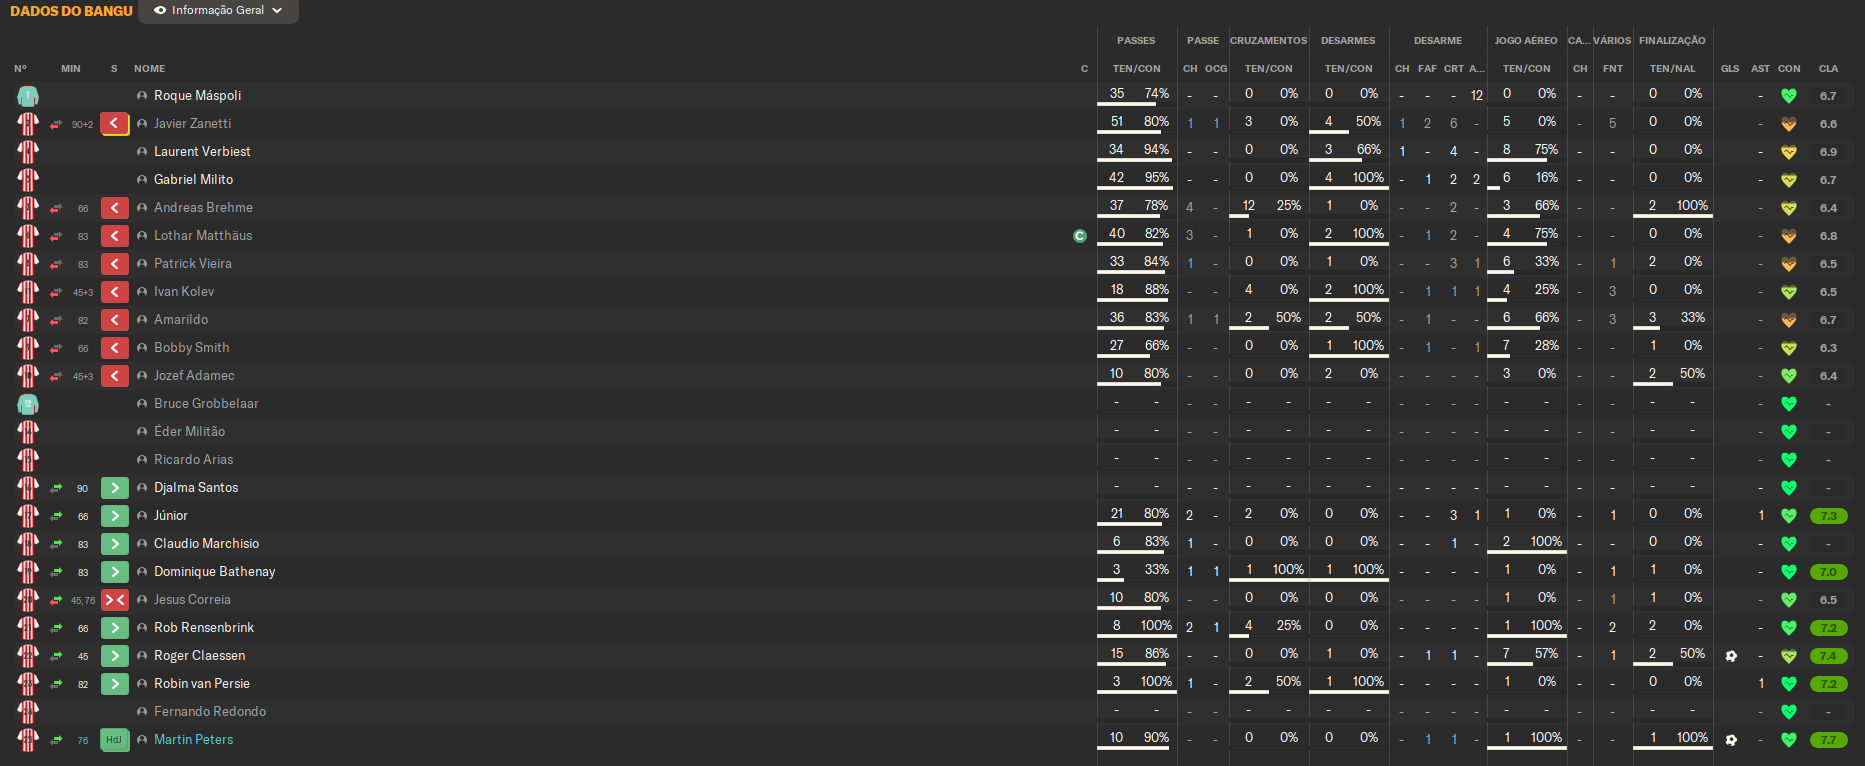This screenshot has height=766, width=1865.
Task: Click Gabriel Milito's 95% pass completion
Action: 1157,178
